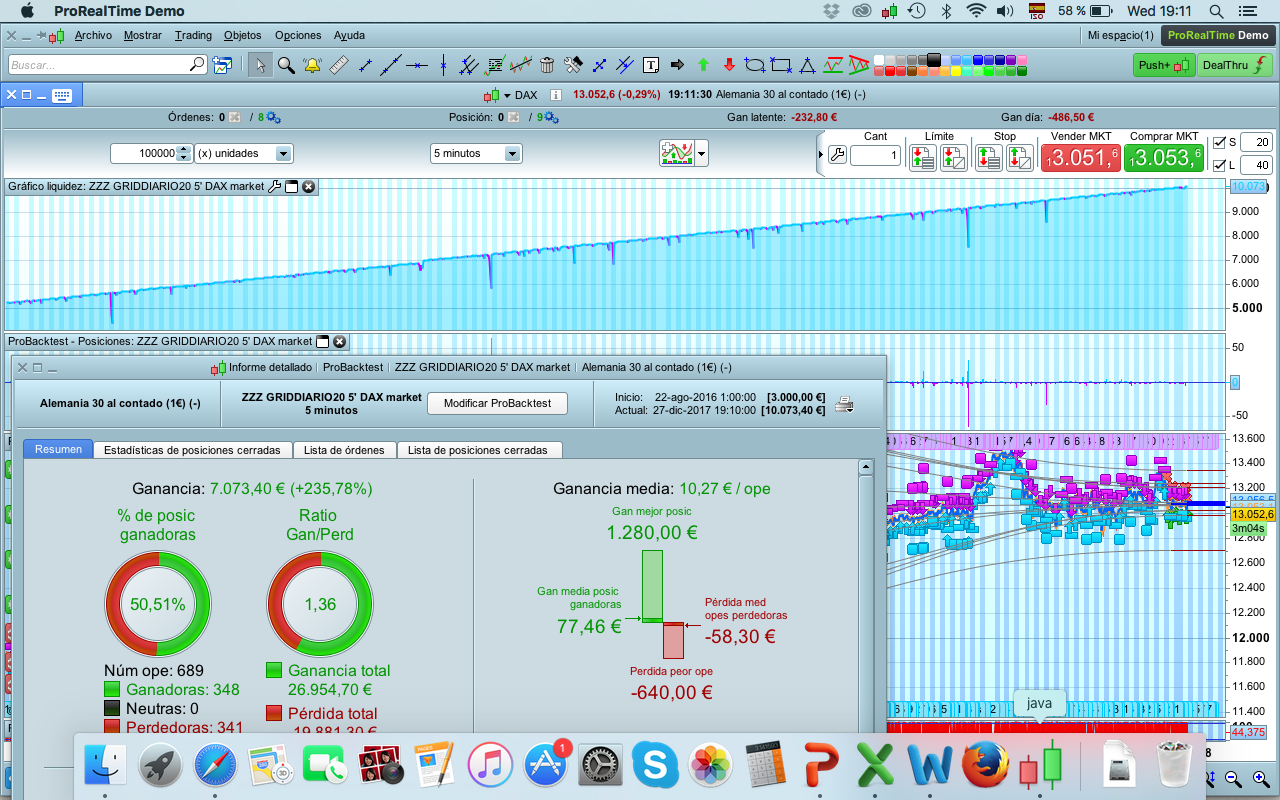Image resolution: width=1280 pixels, height=800 pixels.
Task: Select the magnifying glass zoom tool
Action: click(x=286, y=65)
